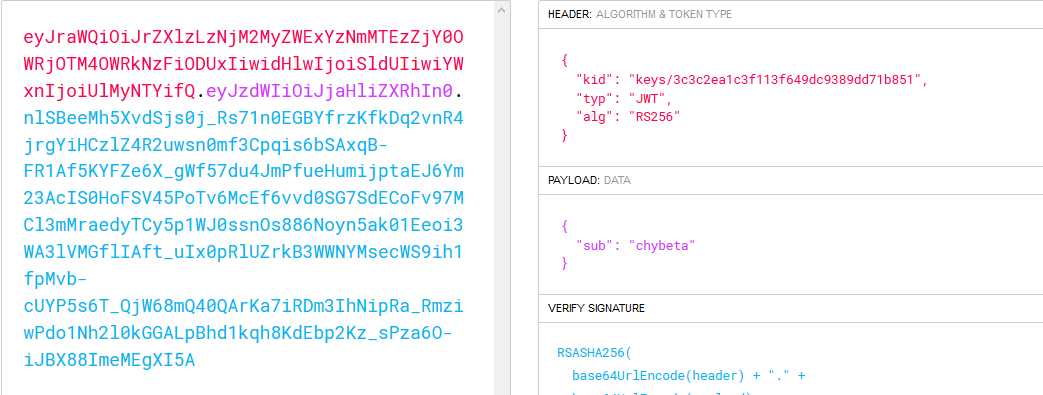Click the scroll-up arrow of the encoded token scrollbar

pos(502,9)
